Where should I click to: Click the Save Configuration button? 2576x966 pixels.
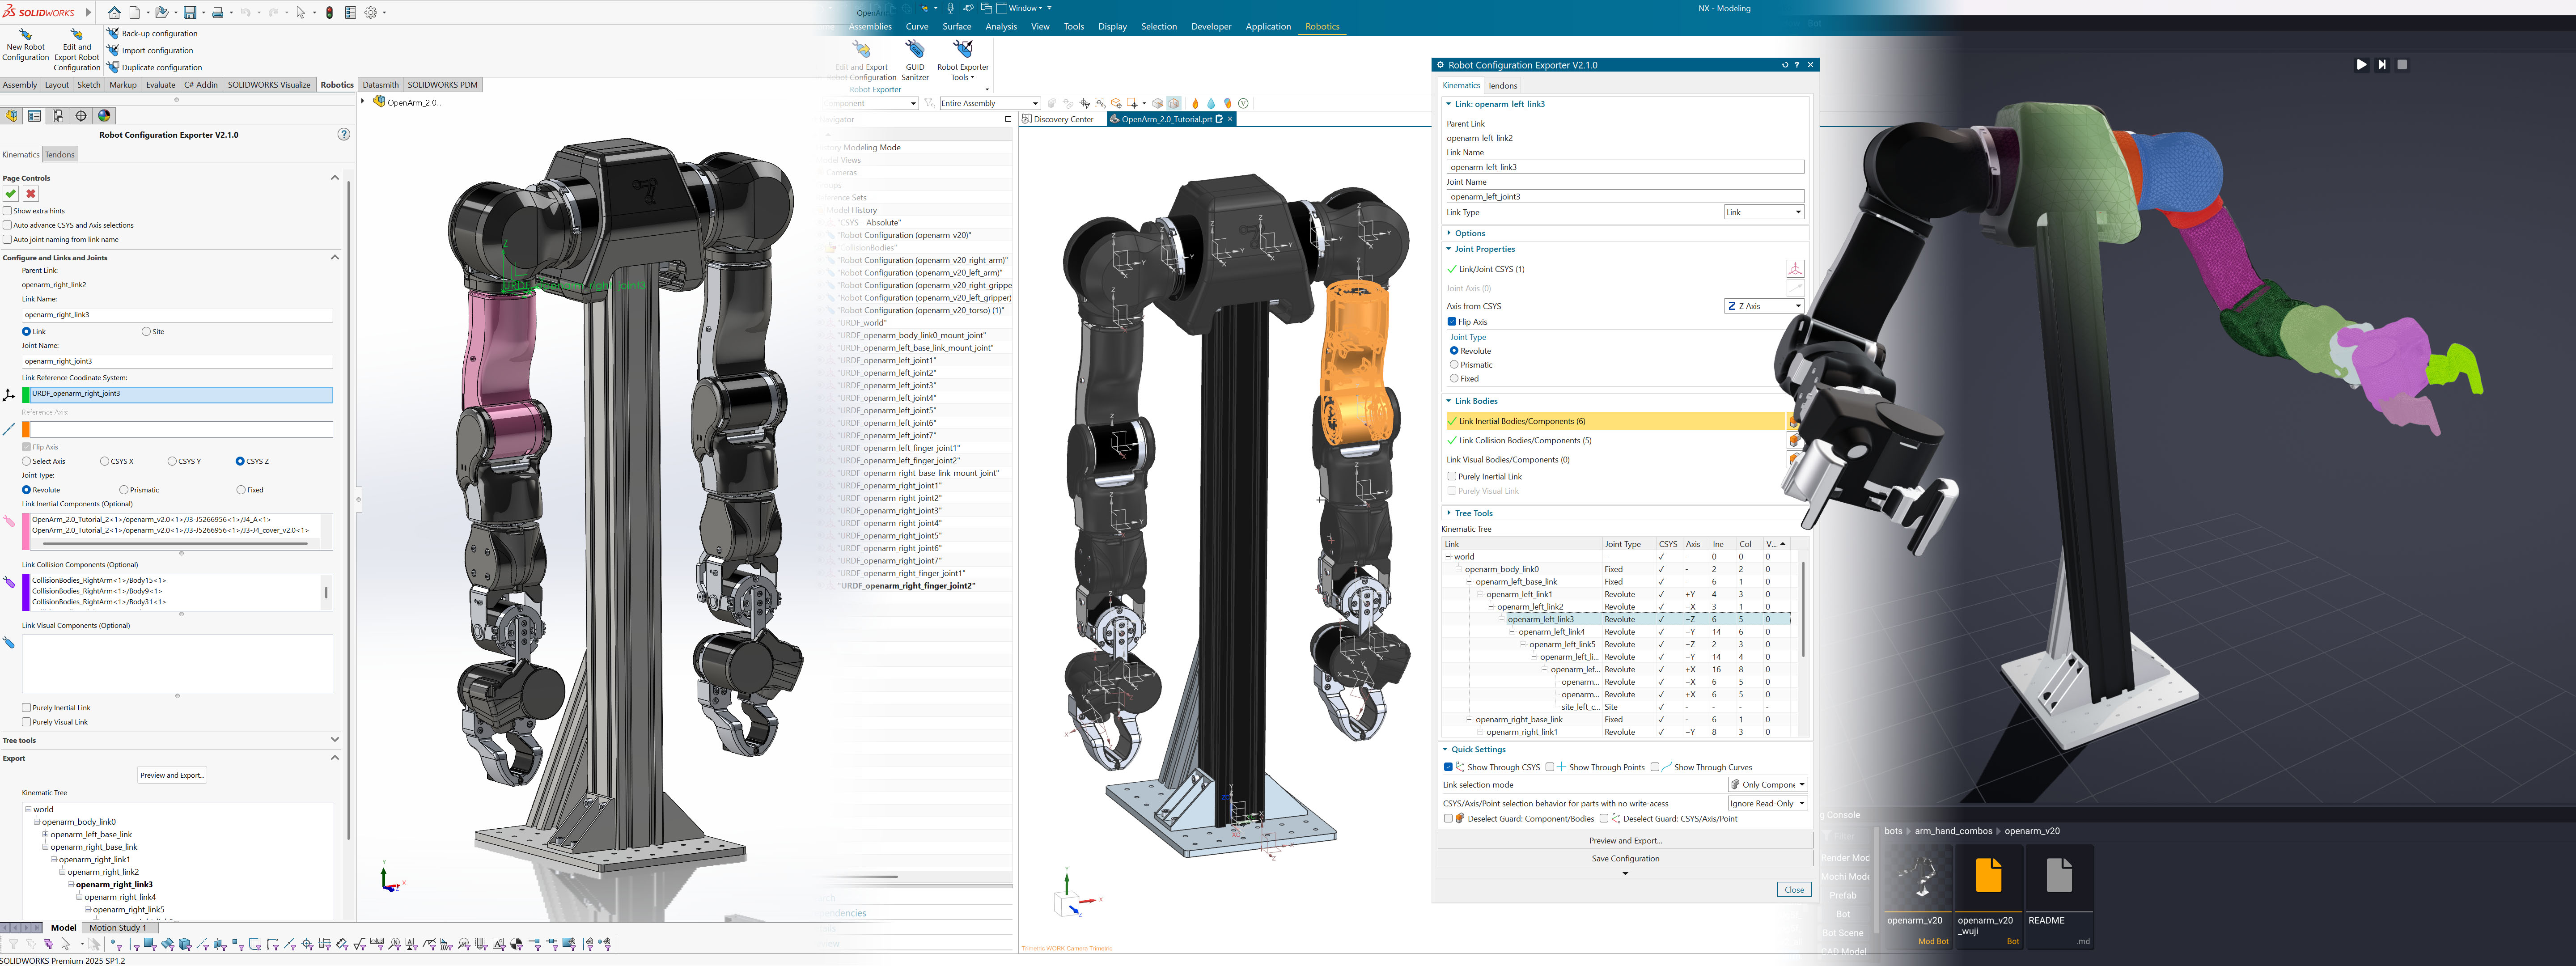(x=1625, y=859)
